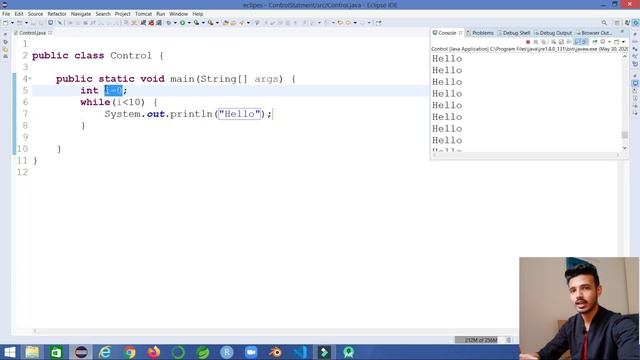640x360 pixels.
Task: Click the highlighted i=0 text on line 5
Action: 113,90
